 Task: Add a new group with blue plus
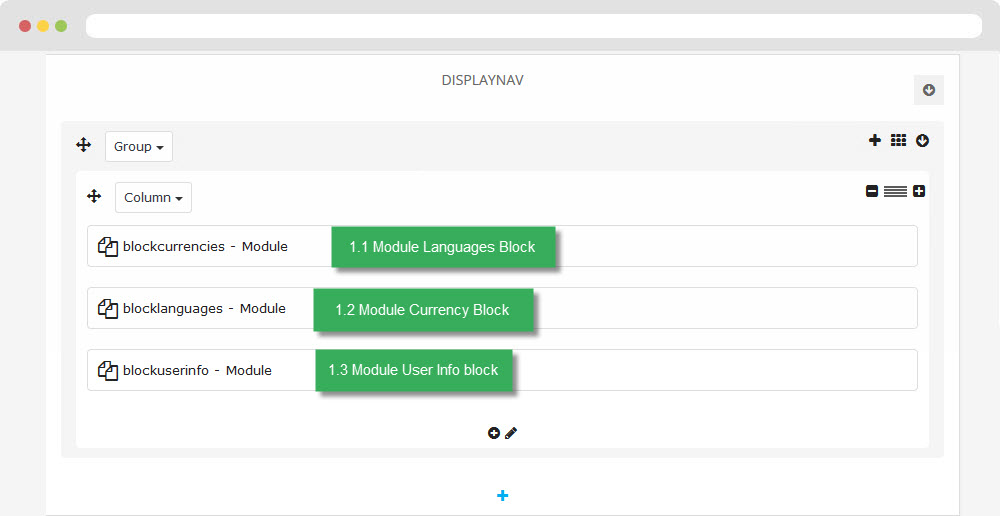[503, 496]
